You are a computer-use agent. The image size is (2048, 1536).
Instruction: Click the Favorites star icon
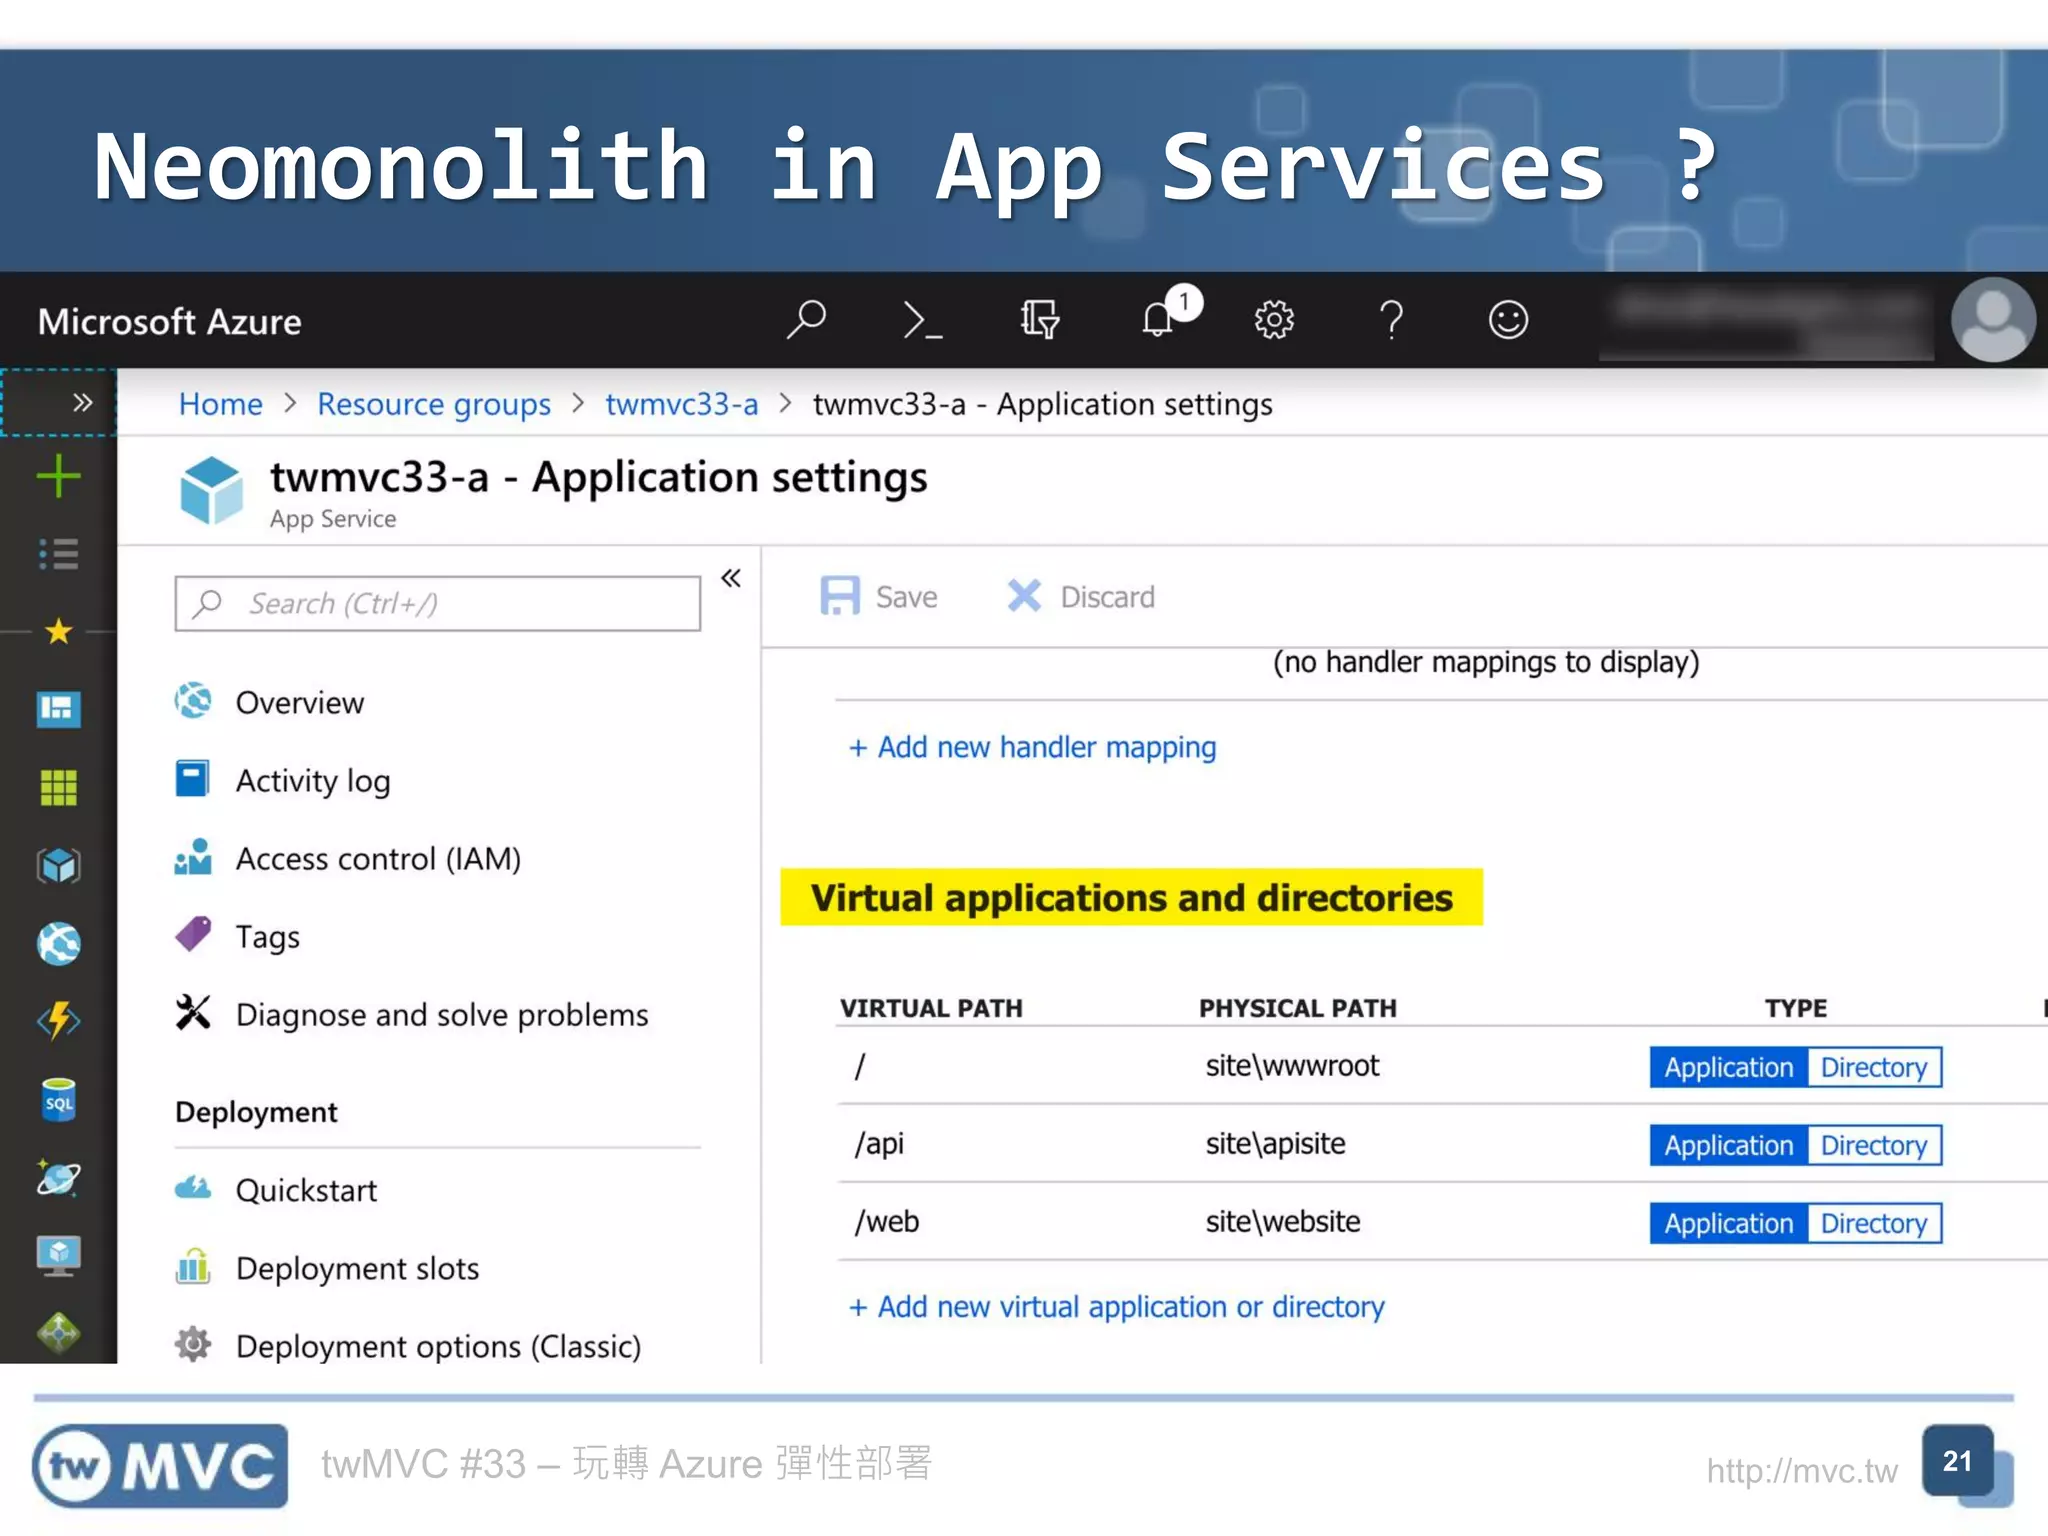point(58,631)
